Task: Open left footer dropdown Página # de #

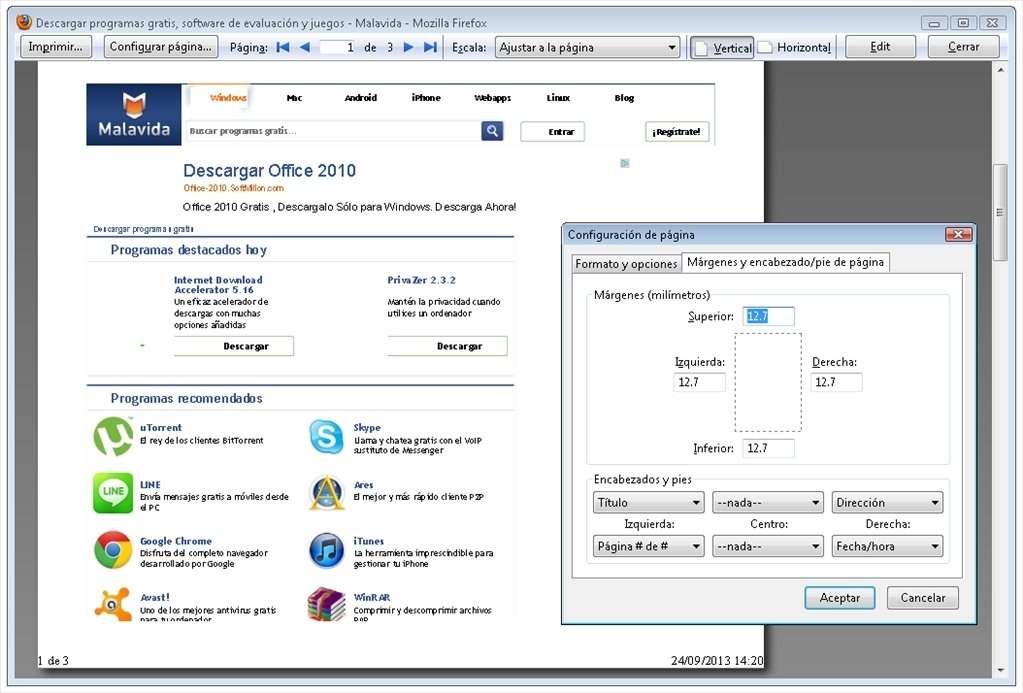Action: tap(649, 546)
